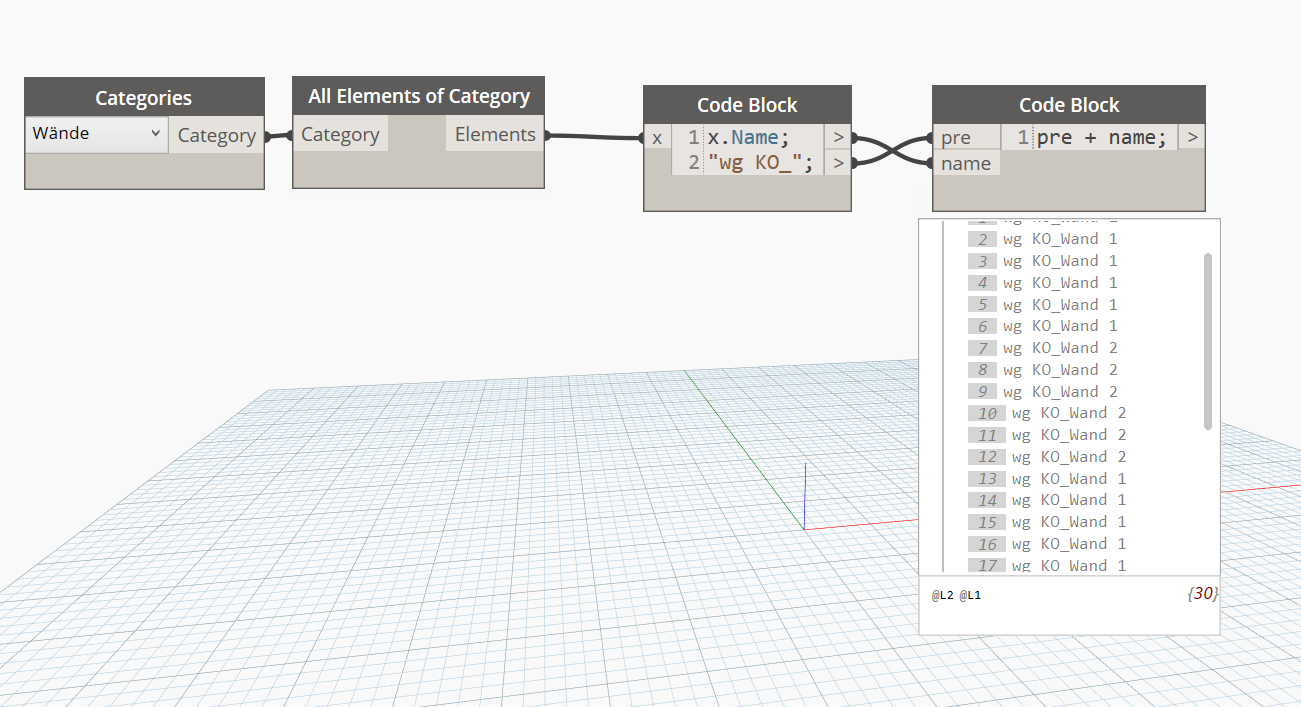The height and width of the screenshot is (707, 1301).
Task: Click the Category output port on Categories node
Action: 216,133
